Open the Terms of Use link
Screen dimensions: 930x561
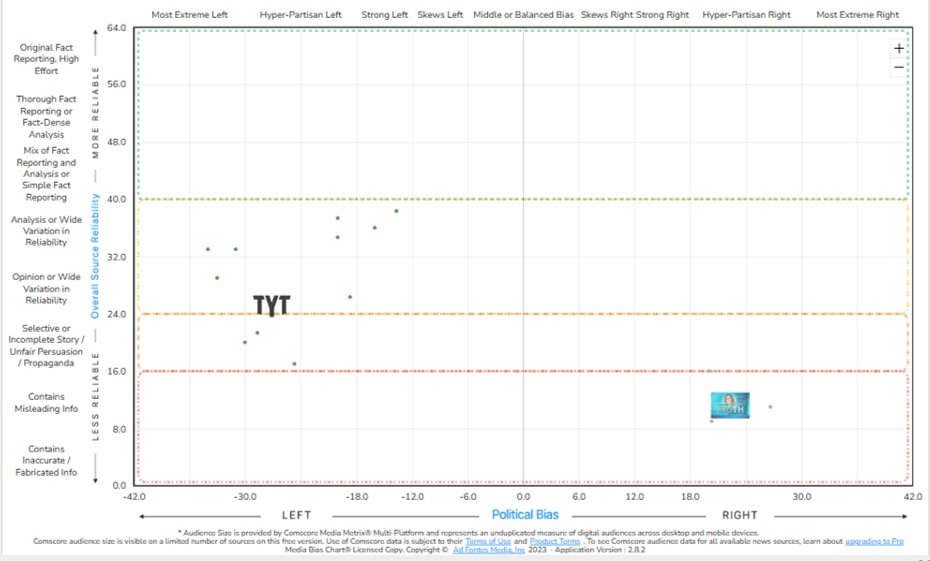pos(488,541)
